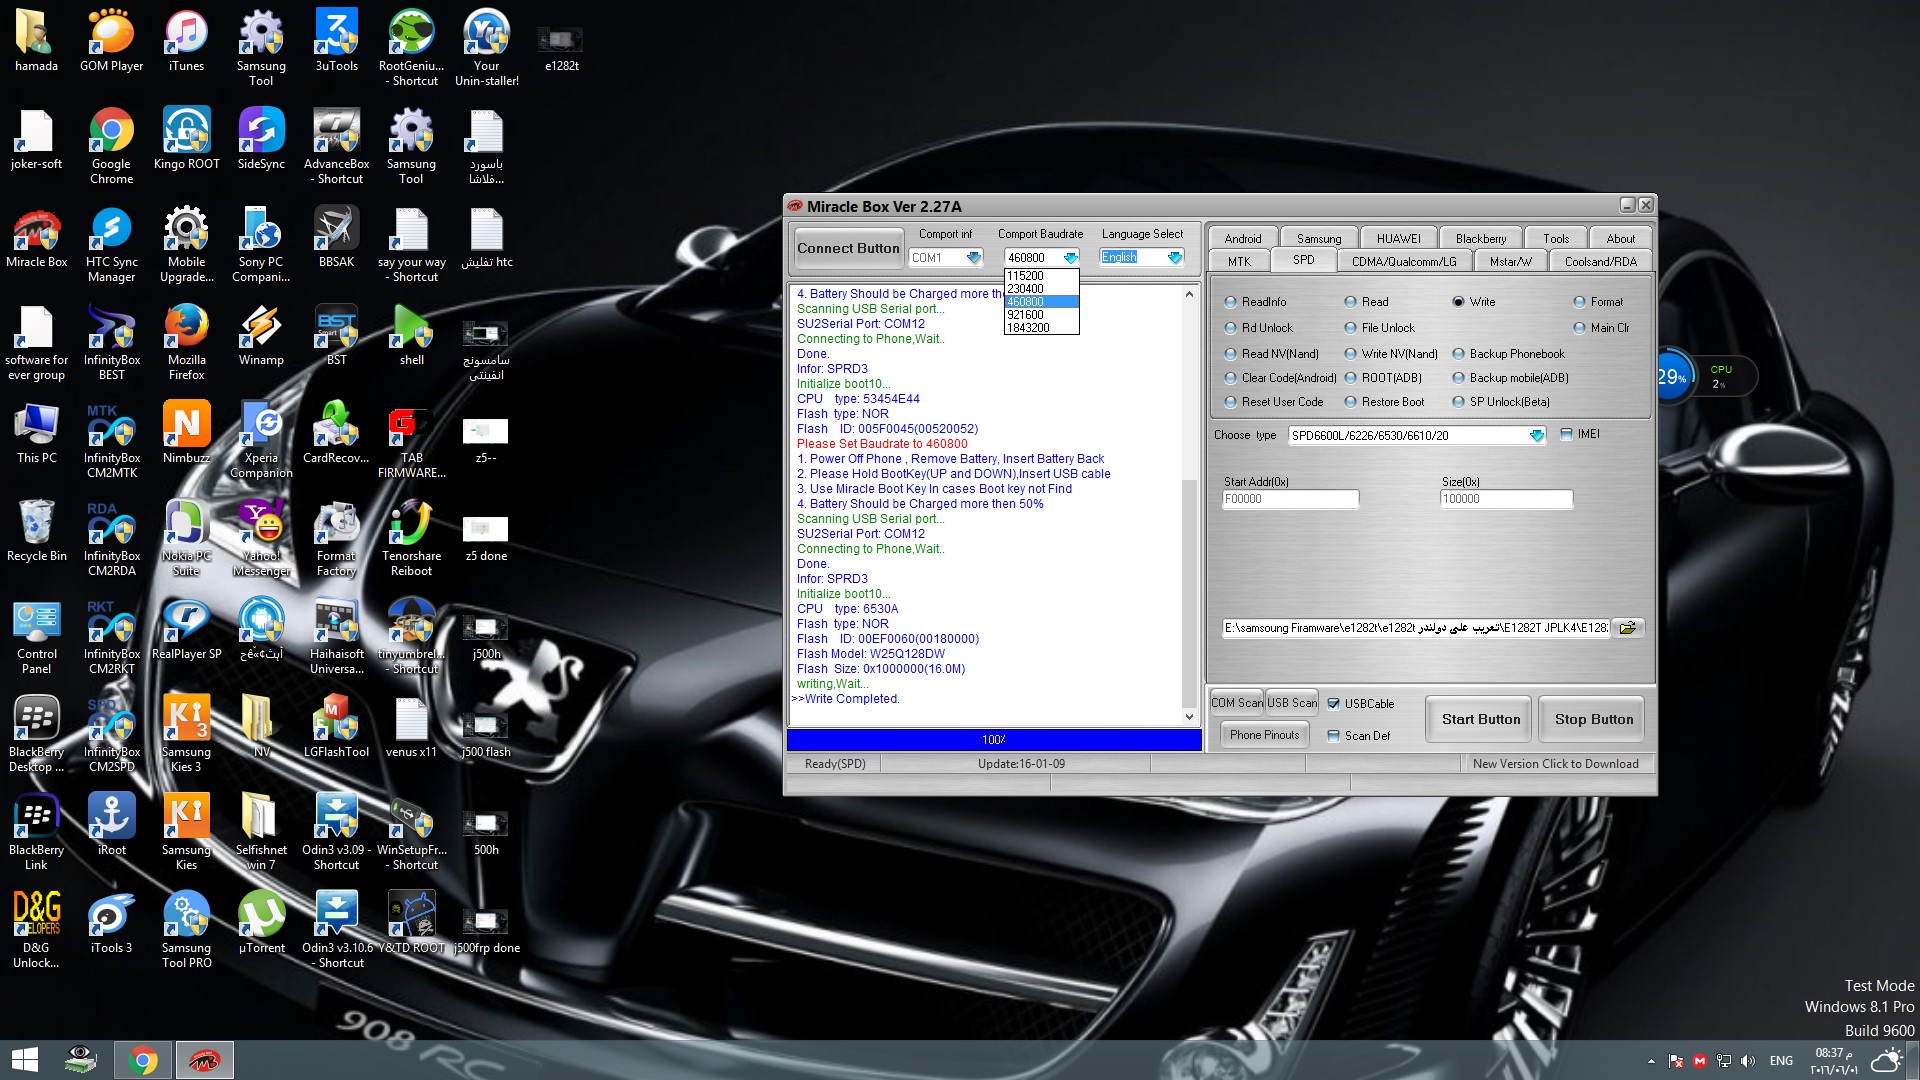Screen dimensions: 1920x1080
Task: Open the Nimbuzz desktop icon
Action: click(x=186, y=434)
